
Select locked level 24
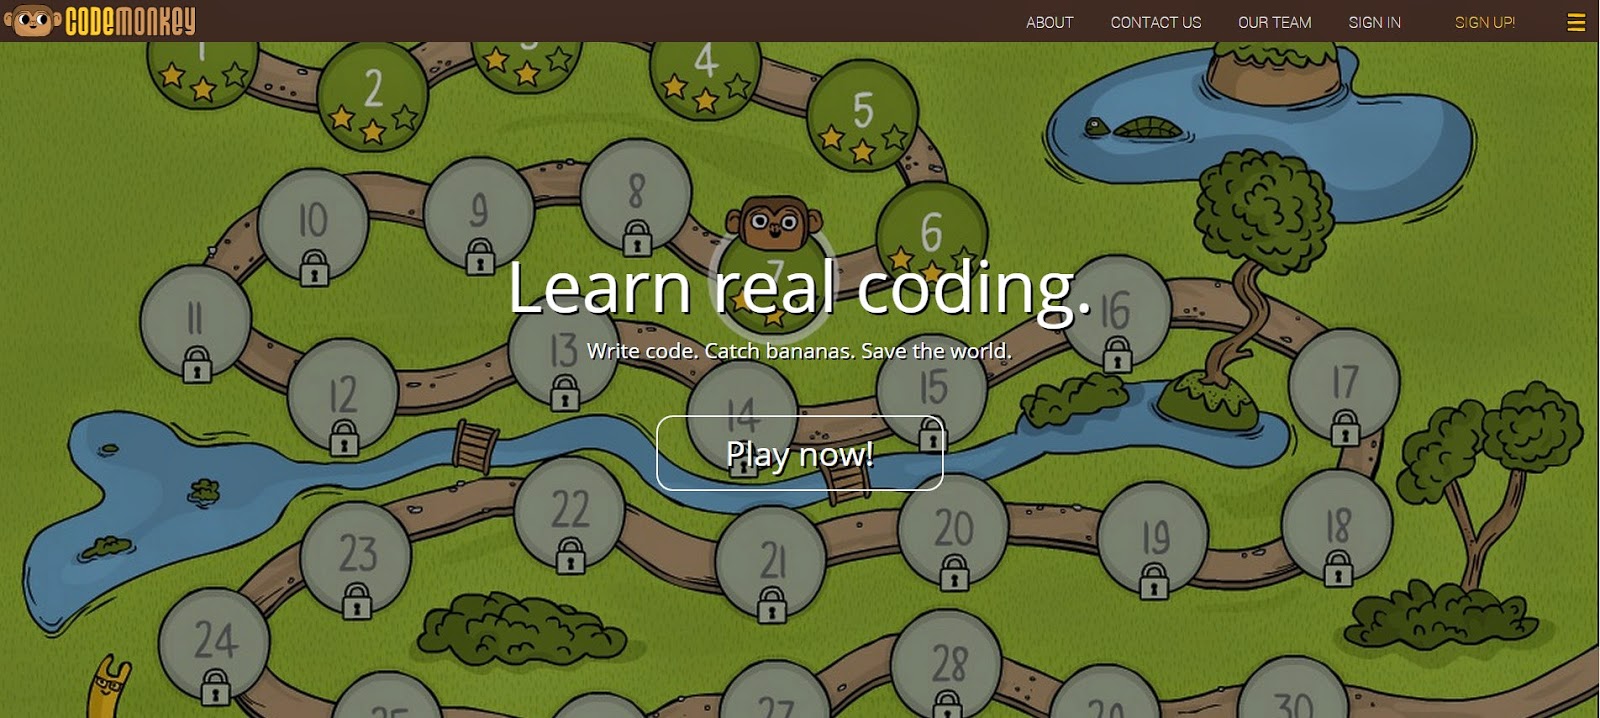(215, 646)
